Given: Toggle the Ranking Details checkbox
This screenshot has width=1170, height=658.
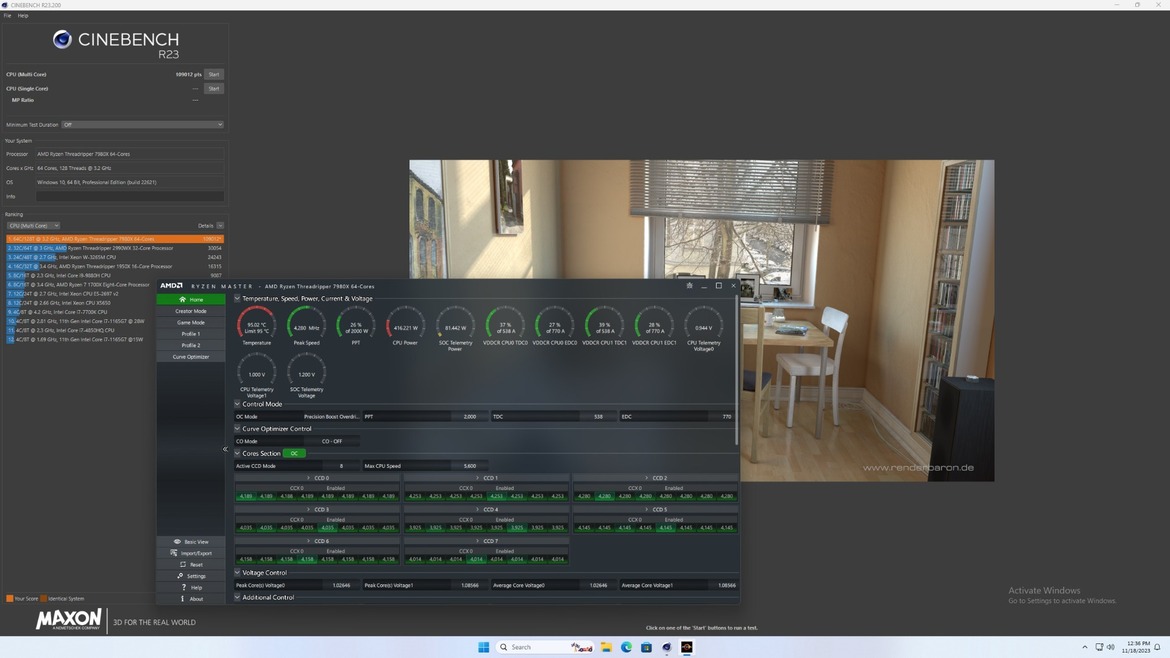Looking at the screenshot, I should click(220, 226).
